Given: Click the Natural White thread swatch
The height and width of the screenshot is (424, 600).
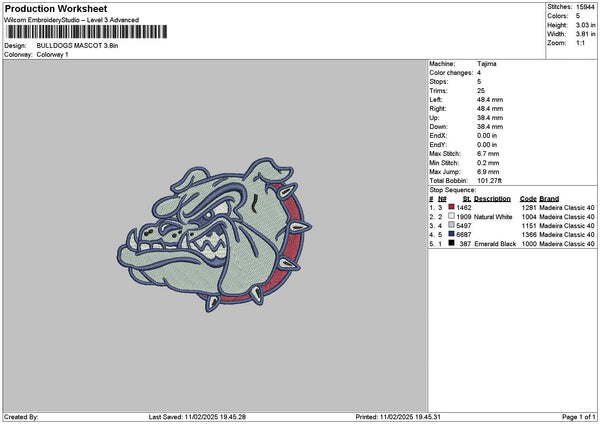Looking at the screenshot, I should pos(452,216).
